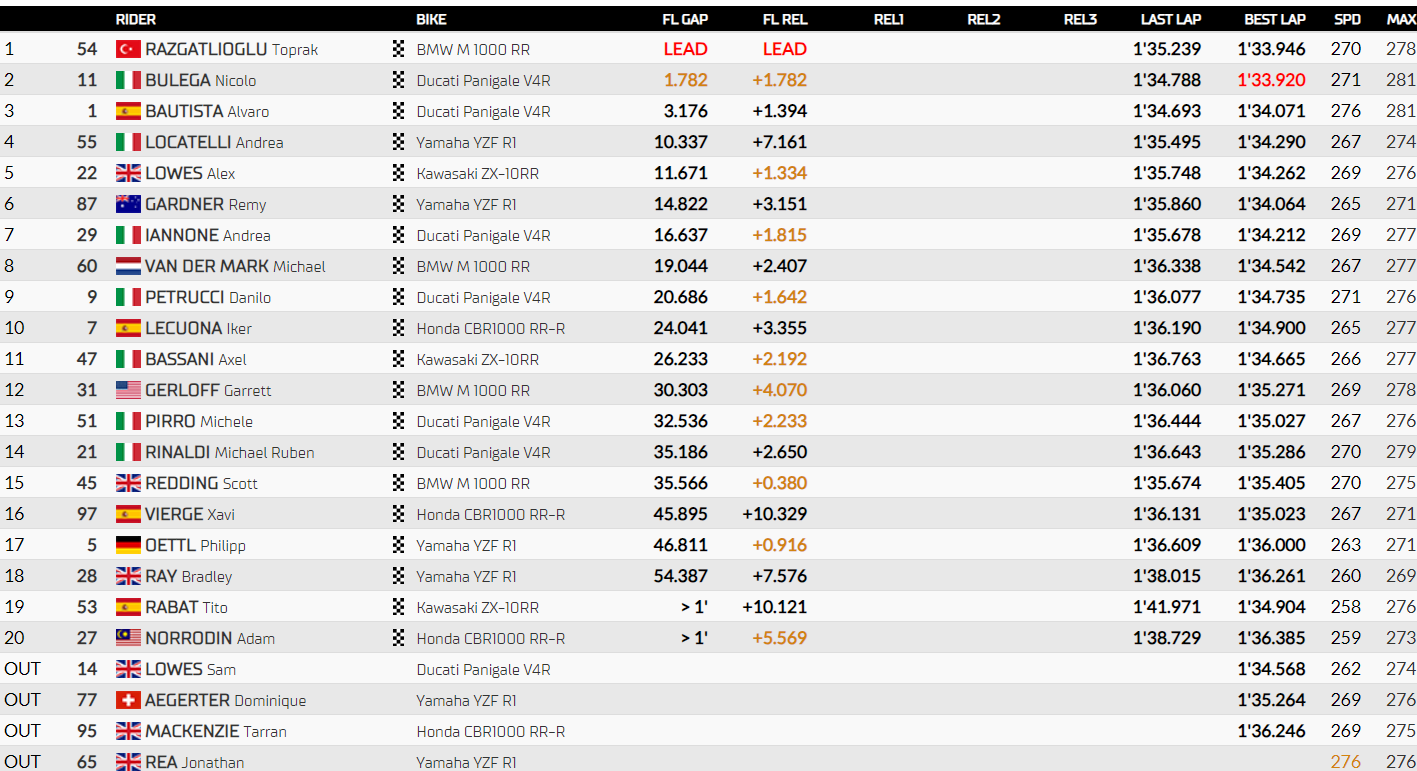Screen dimensions: 1417x771
Task: Click the checkered flag in Bautista's row
Action: click(x=399, y=111)
